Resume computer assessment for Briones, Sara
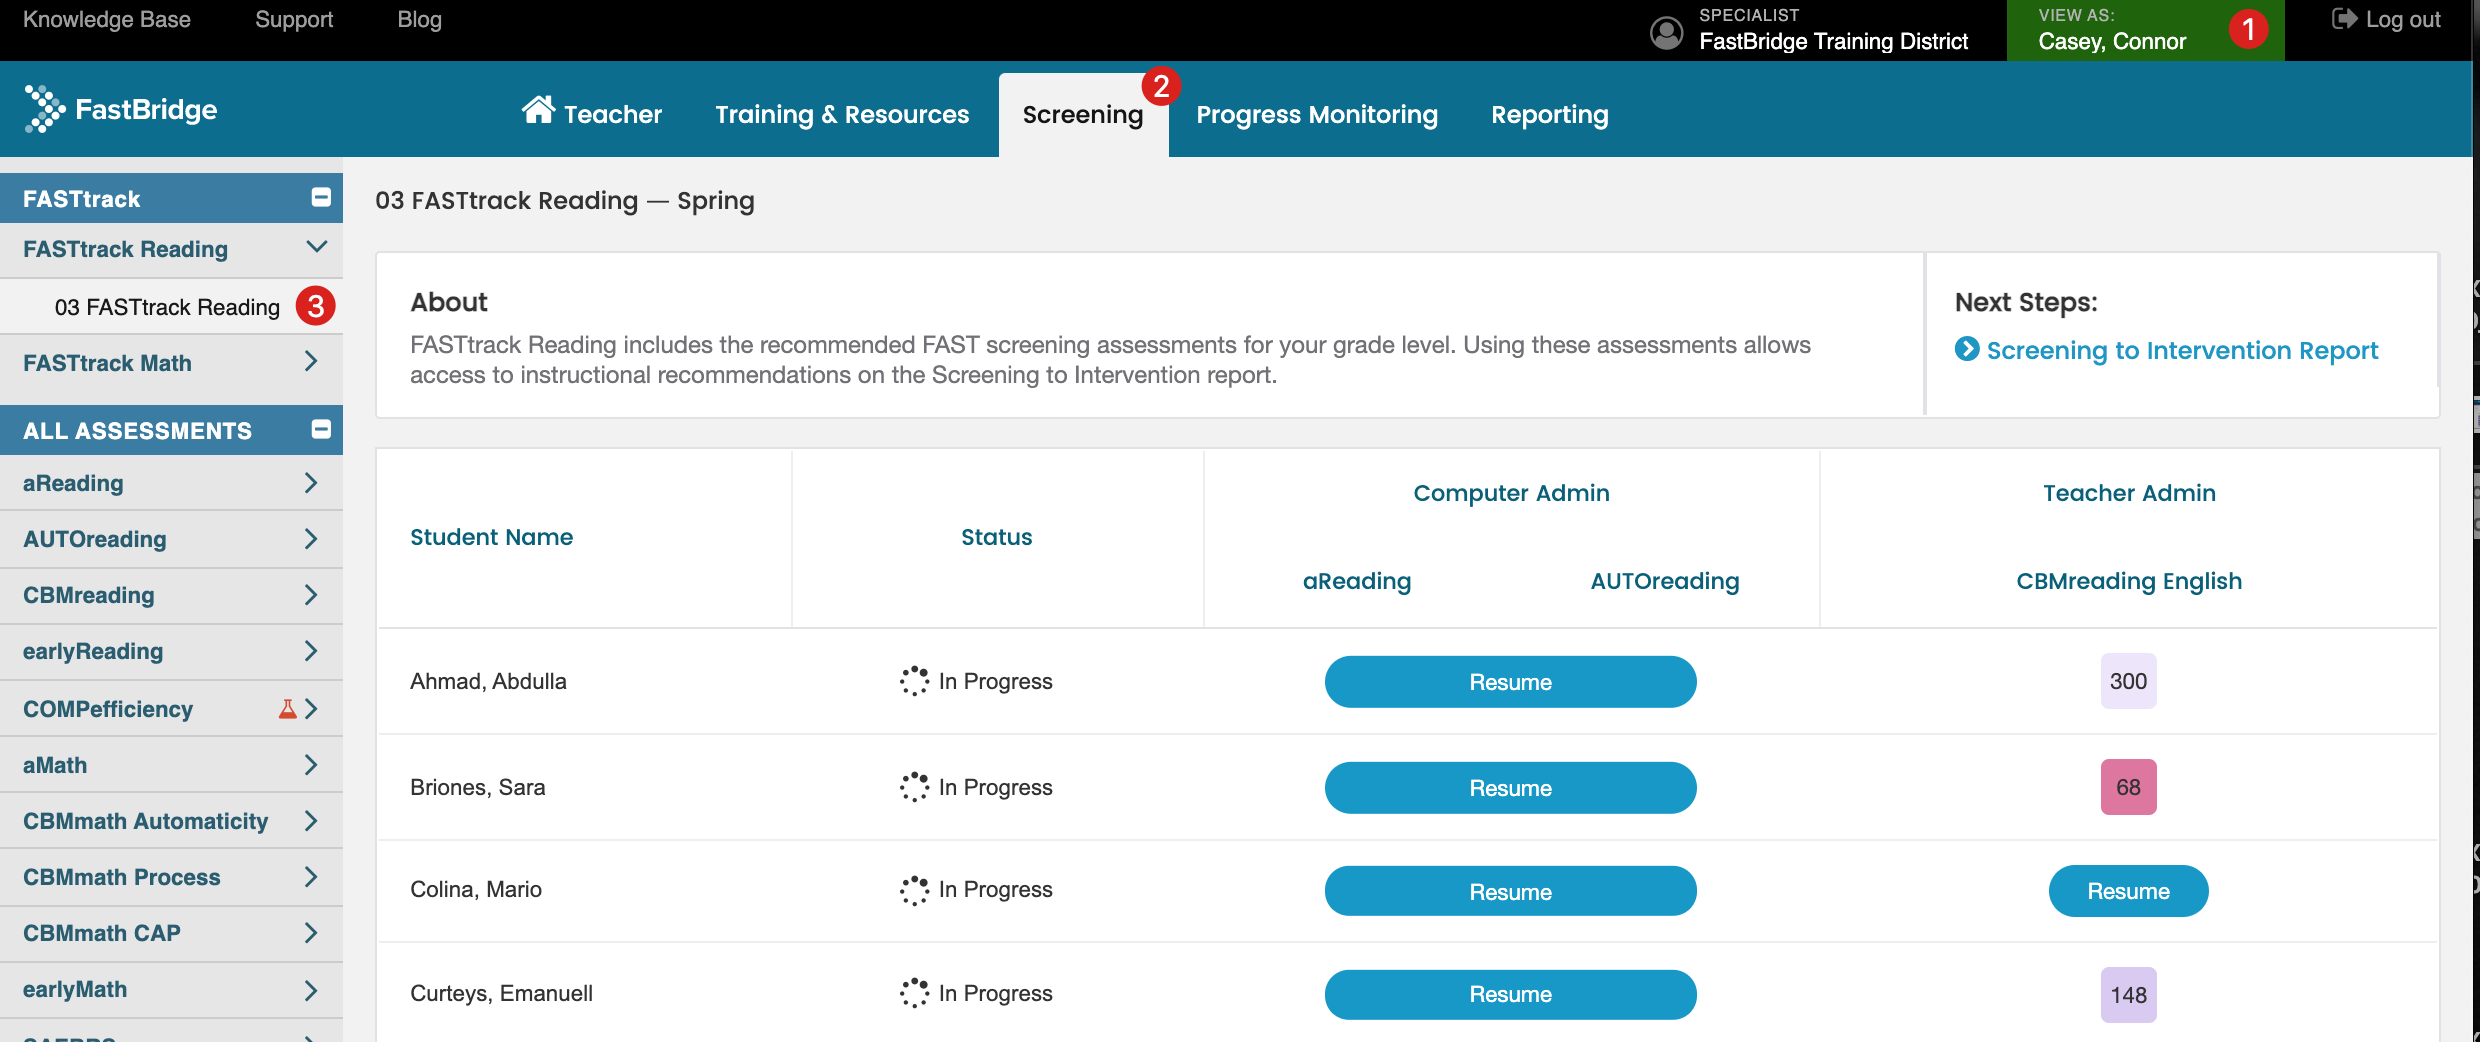2480x1042 pixels. 1510,788
